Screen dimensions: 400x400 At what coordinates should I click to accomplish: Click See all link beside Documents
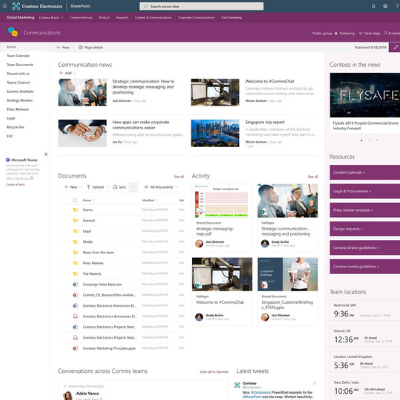[x=179, y=176]
